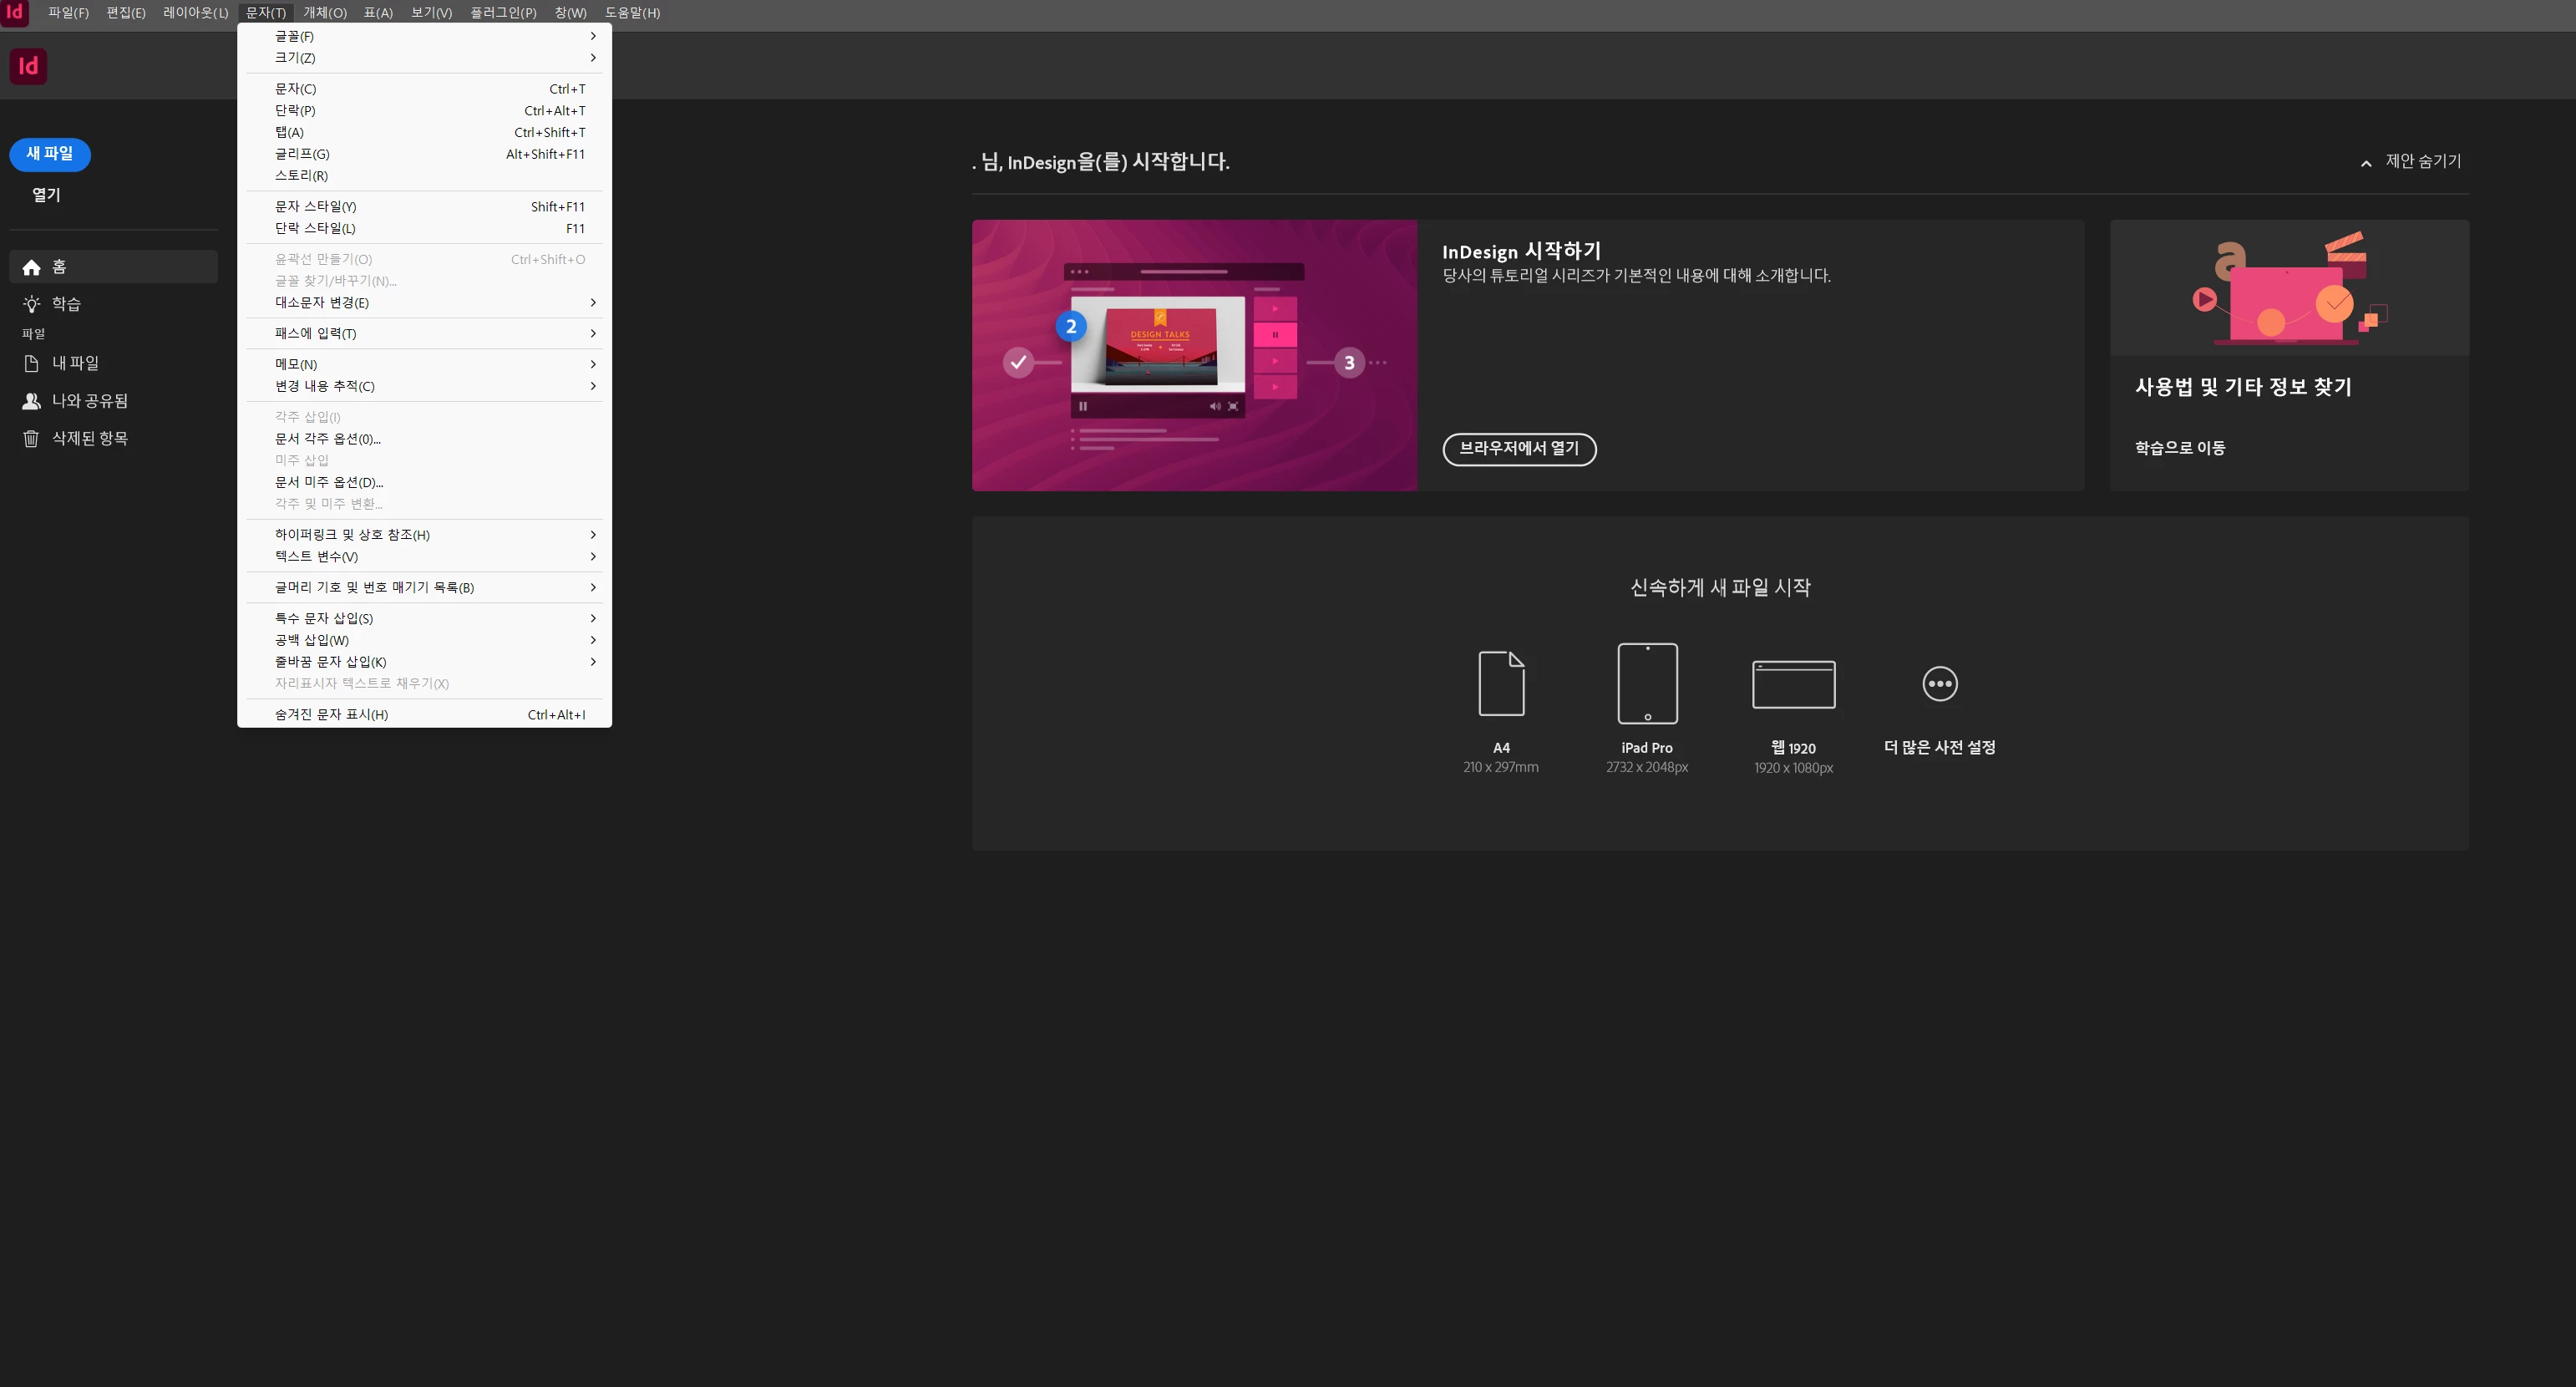
Task: Open the 개체(O) menu in menu bar
Action: 324,13
